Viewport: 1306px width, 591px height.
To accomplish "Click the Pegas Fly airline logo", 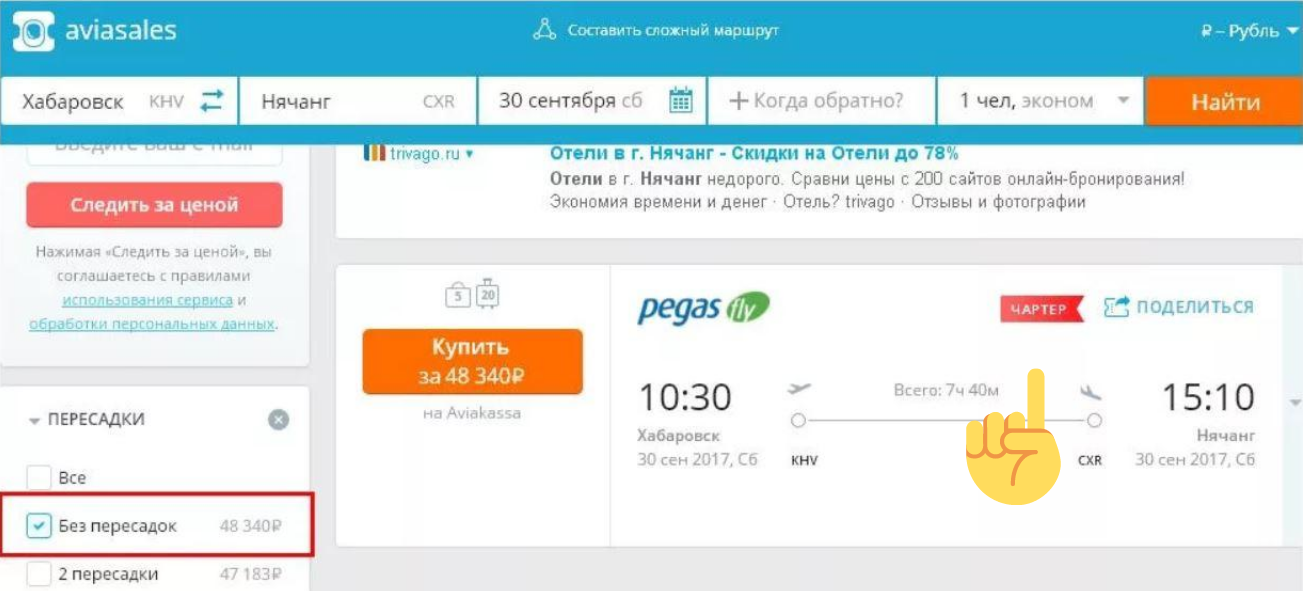I will point(703,307).
